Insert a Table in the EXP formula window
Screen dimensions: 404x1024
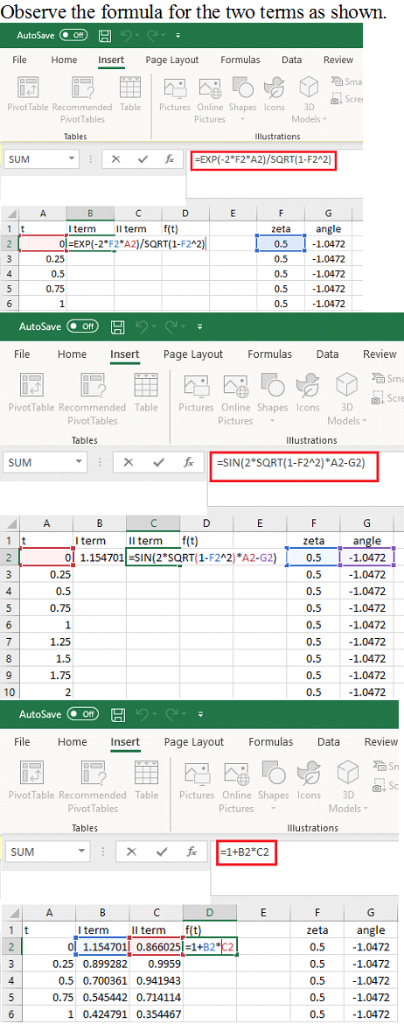click(130, 96)
